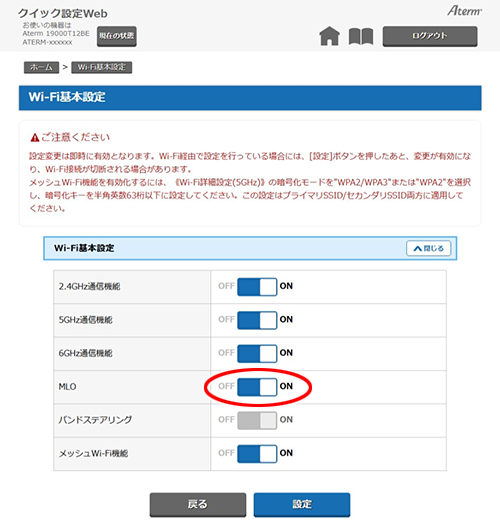Open the 現在の状態 status button

coord(117,36)
